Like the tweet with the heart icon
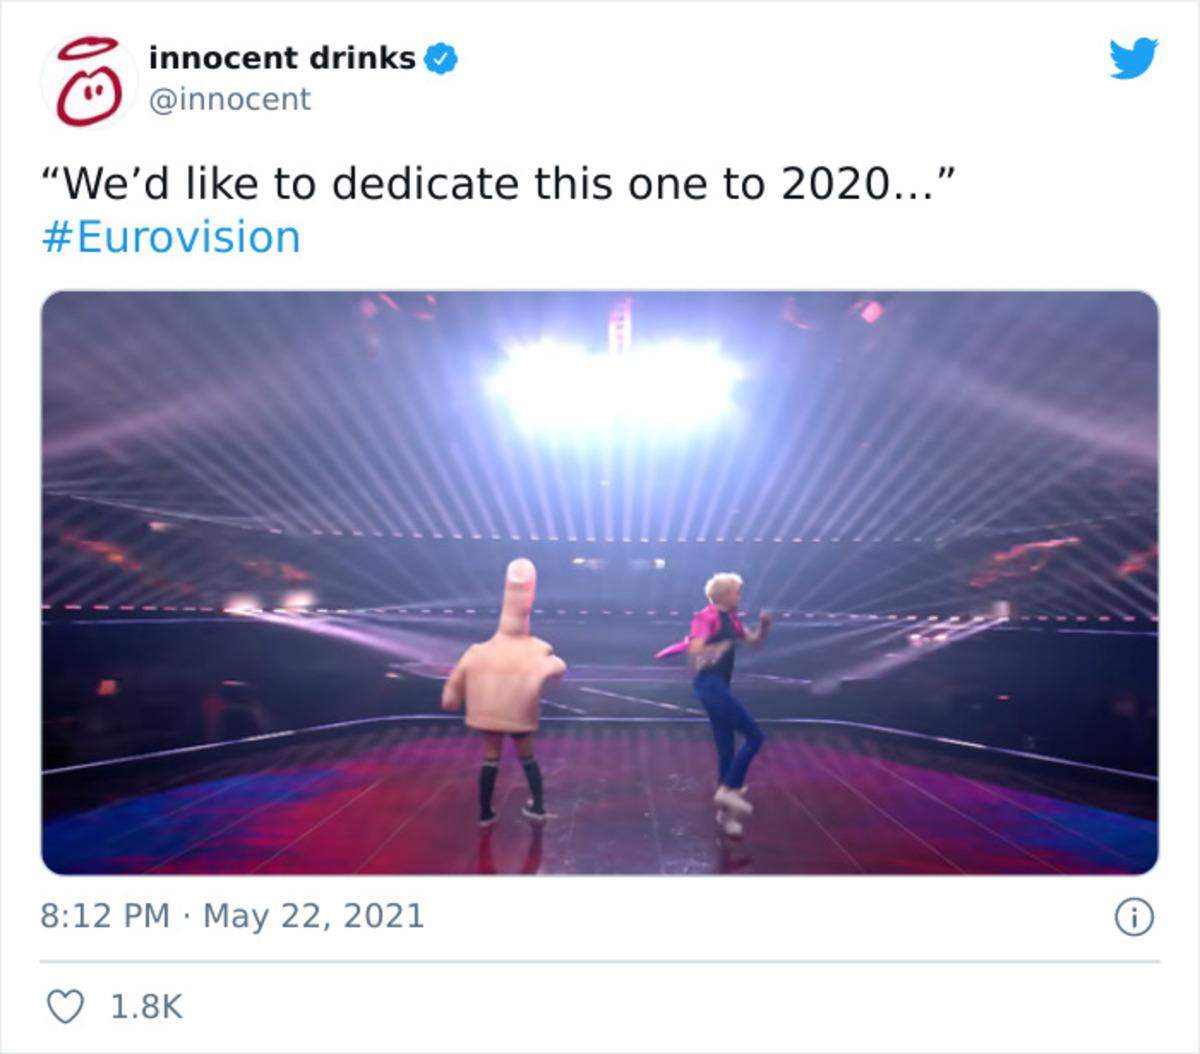 (x=66, y=1006)
